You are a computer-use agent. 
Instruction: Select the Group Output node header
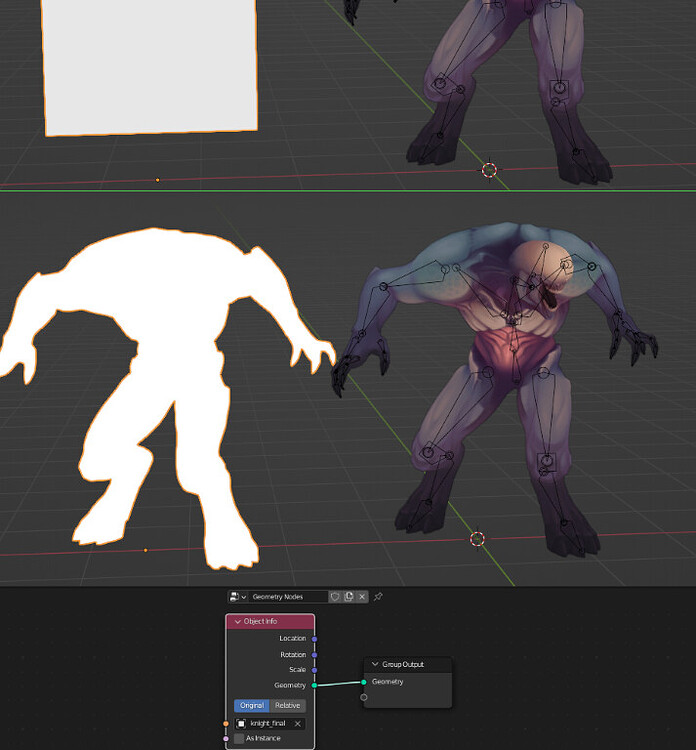408,664
